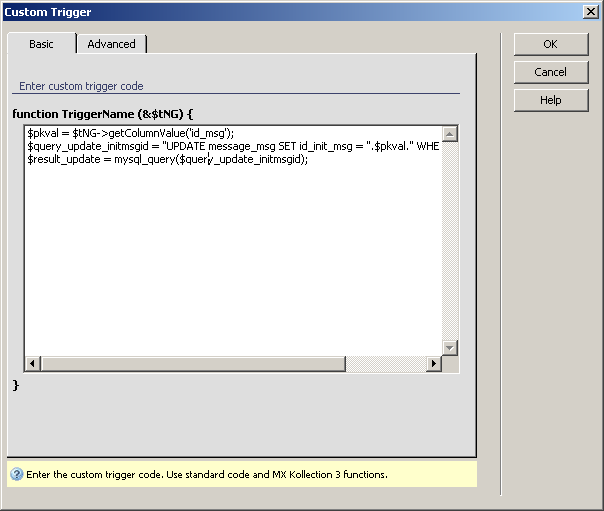Viewport: 604px width, 511px height.
Task: Place cursor in the $pkval code line
Action: click(130, 133)
